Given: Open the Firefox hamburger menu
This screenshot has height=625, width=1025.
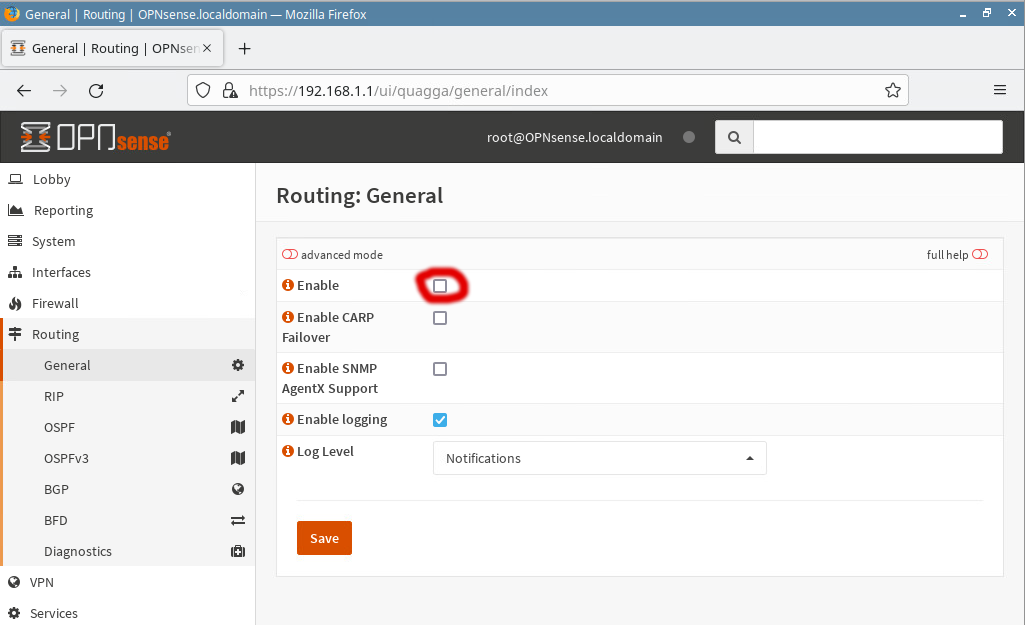Looking at the screenshot, I should click(x=999, y=90).
